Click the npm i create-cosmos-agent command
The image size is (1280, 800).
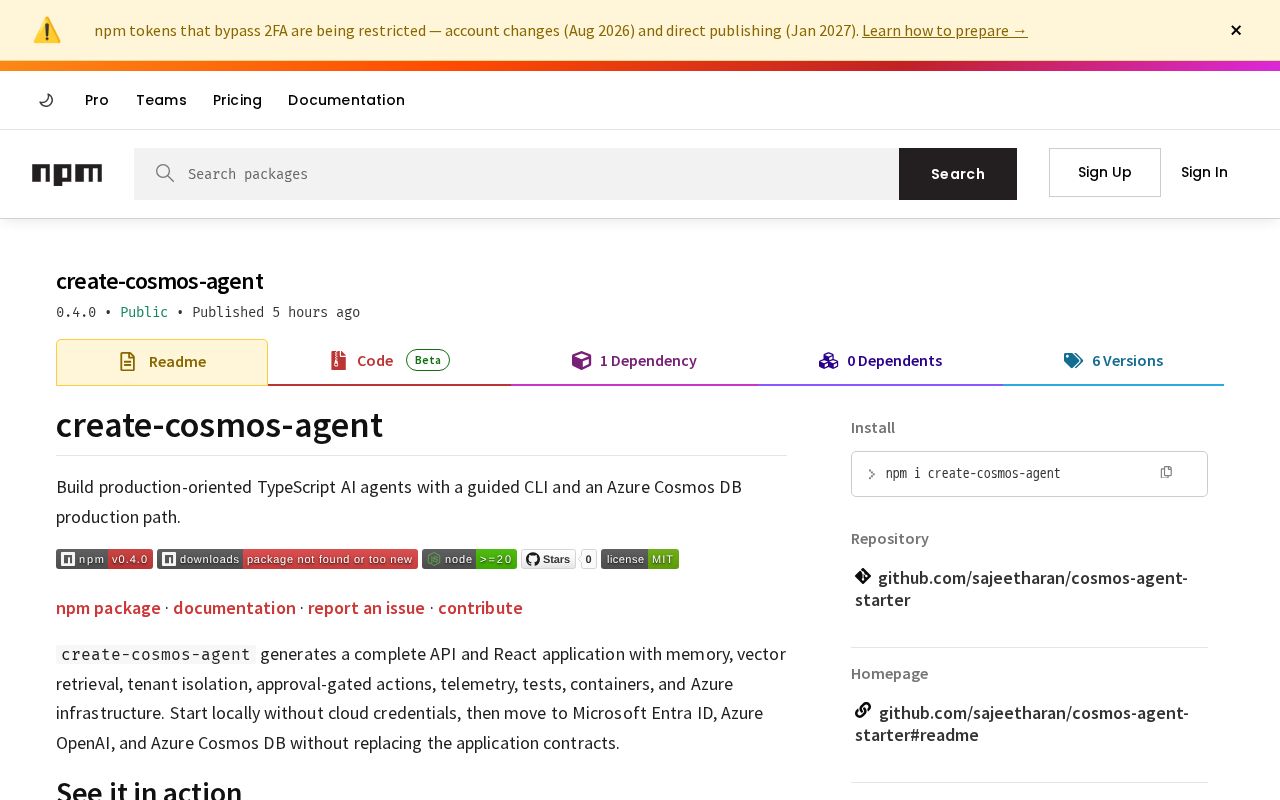[x=973, y=474]
